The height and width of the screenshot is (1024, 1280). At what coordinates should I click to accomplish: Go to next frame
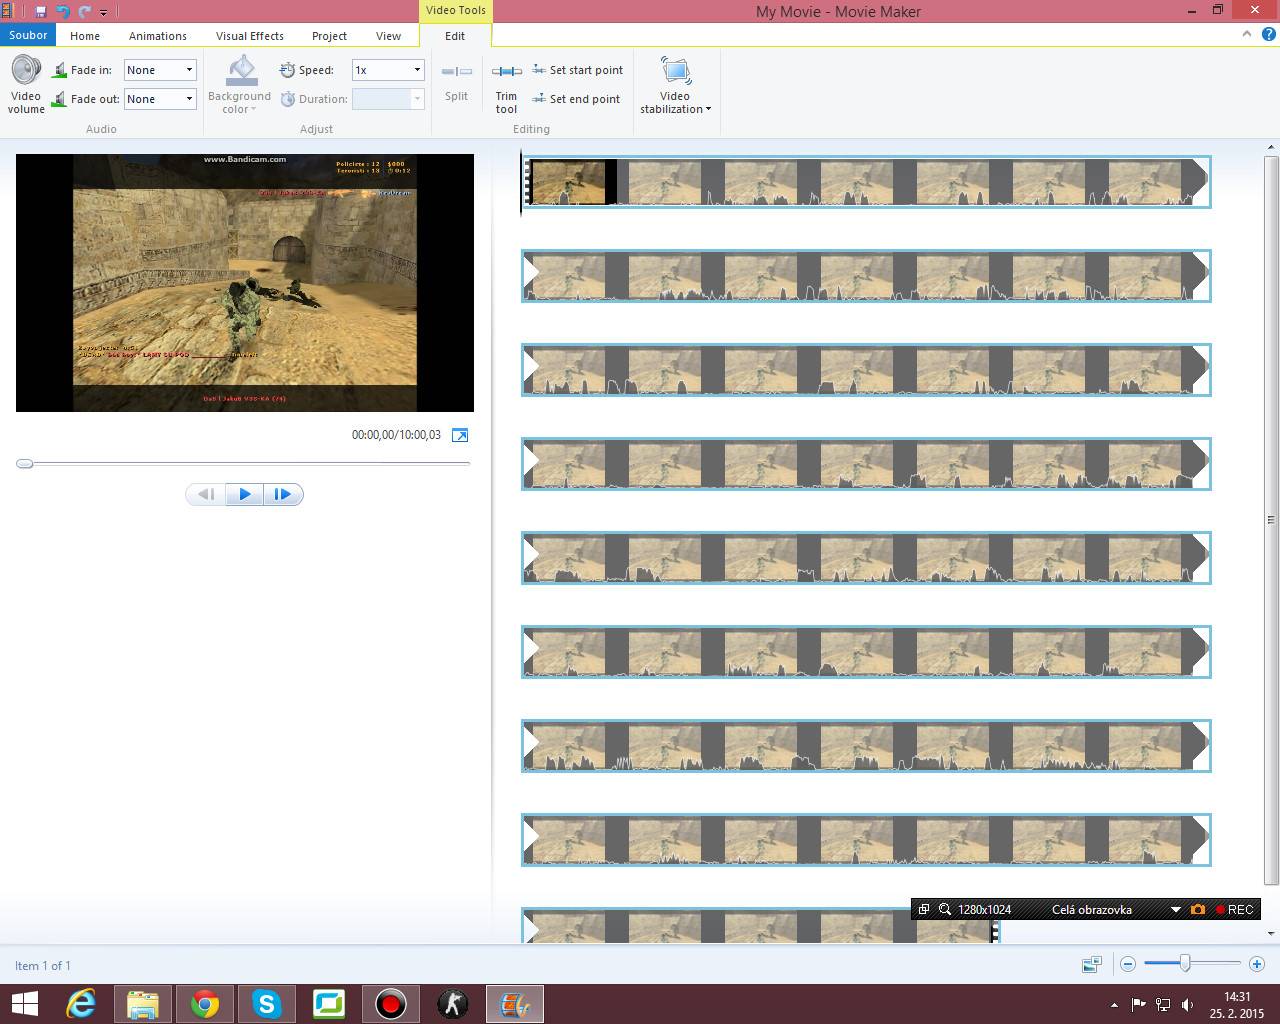coord(283,494)
